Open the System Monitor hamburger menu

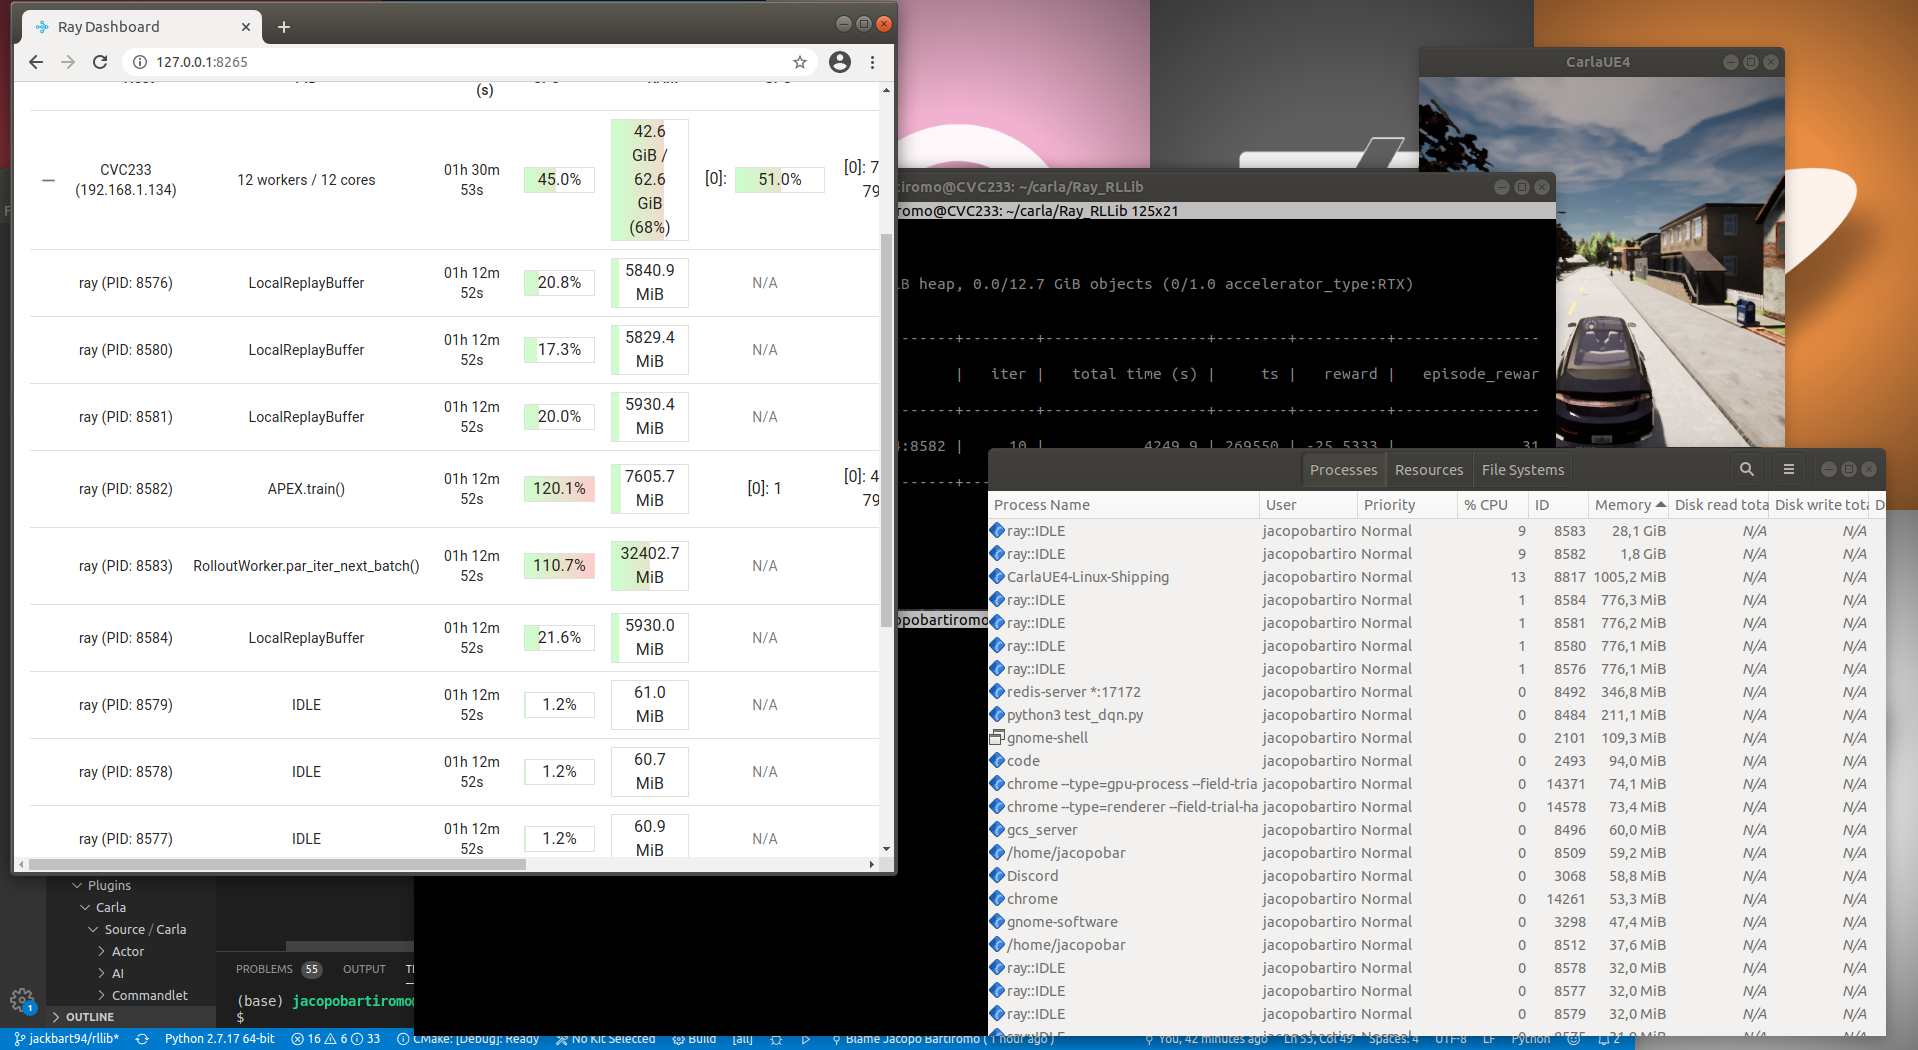pos(1789,468)
